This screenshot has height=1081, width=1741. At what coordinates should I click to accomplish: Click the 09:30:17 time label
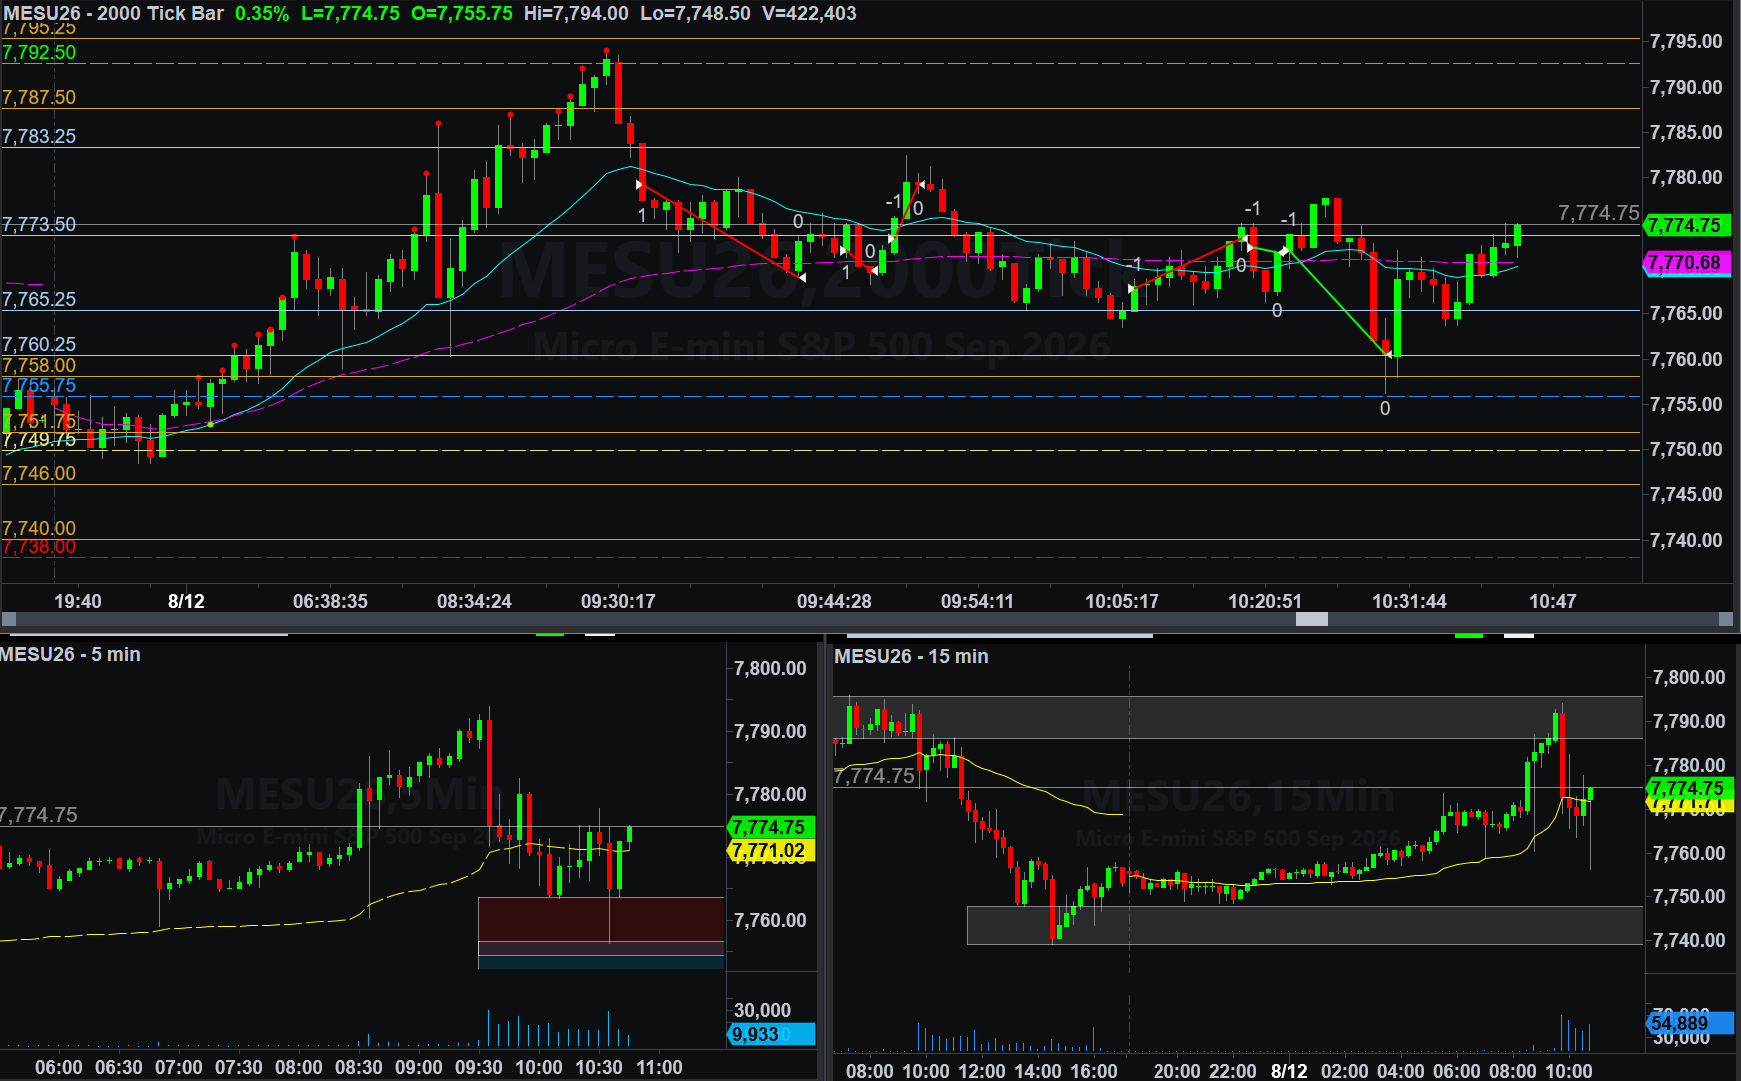click(618, 601)
